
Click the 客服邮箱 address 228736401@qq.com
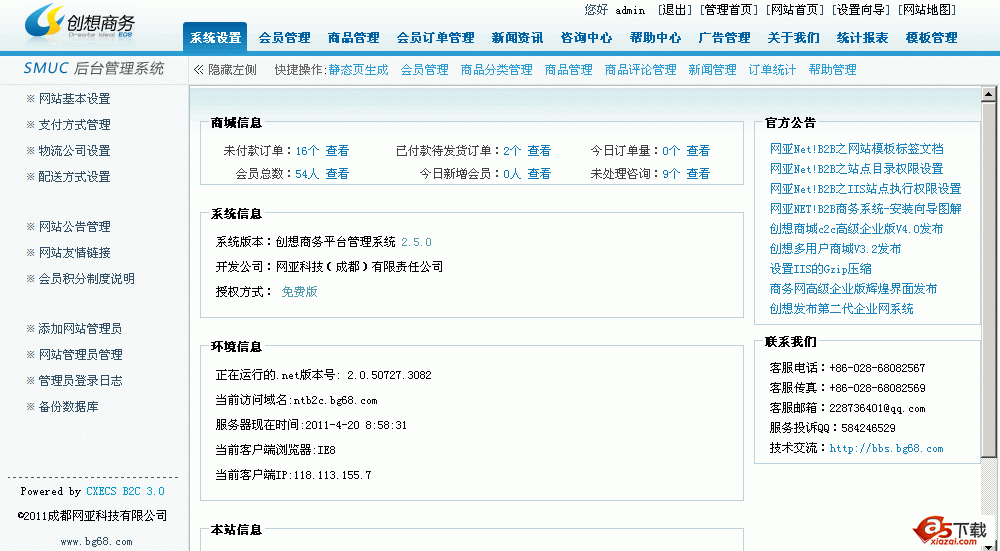(877, 408)
